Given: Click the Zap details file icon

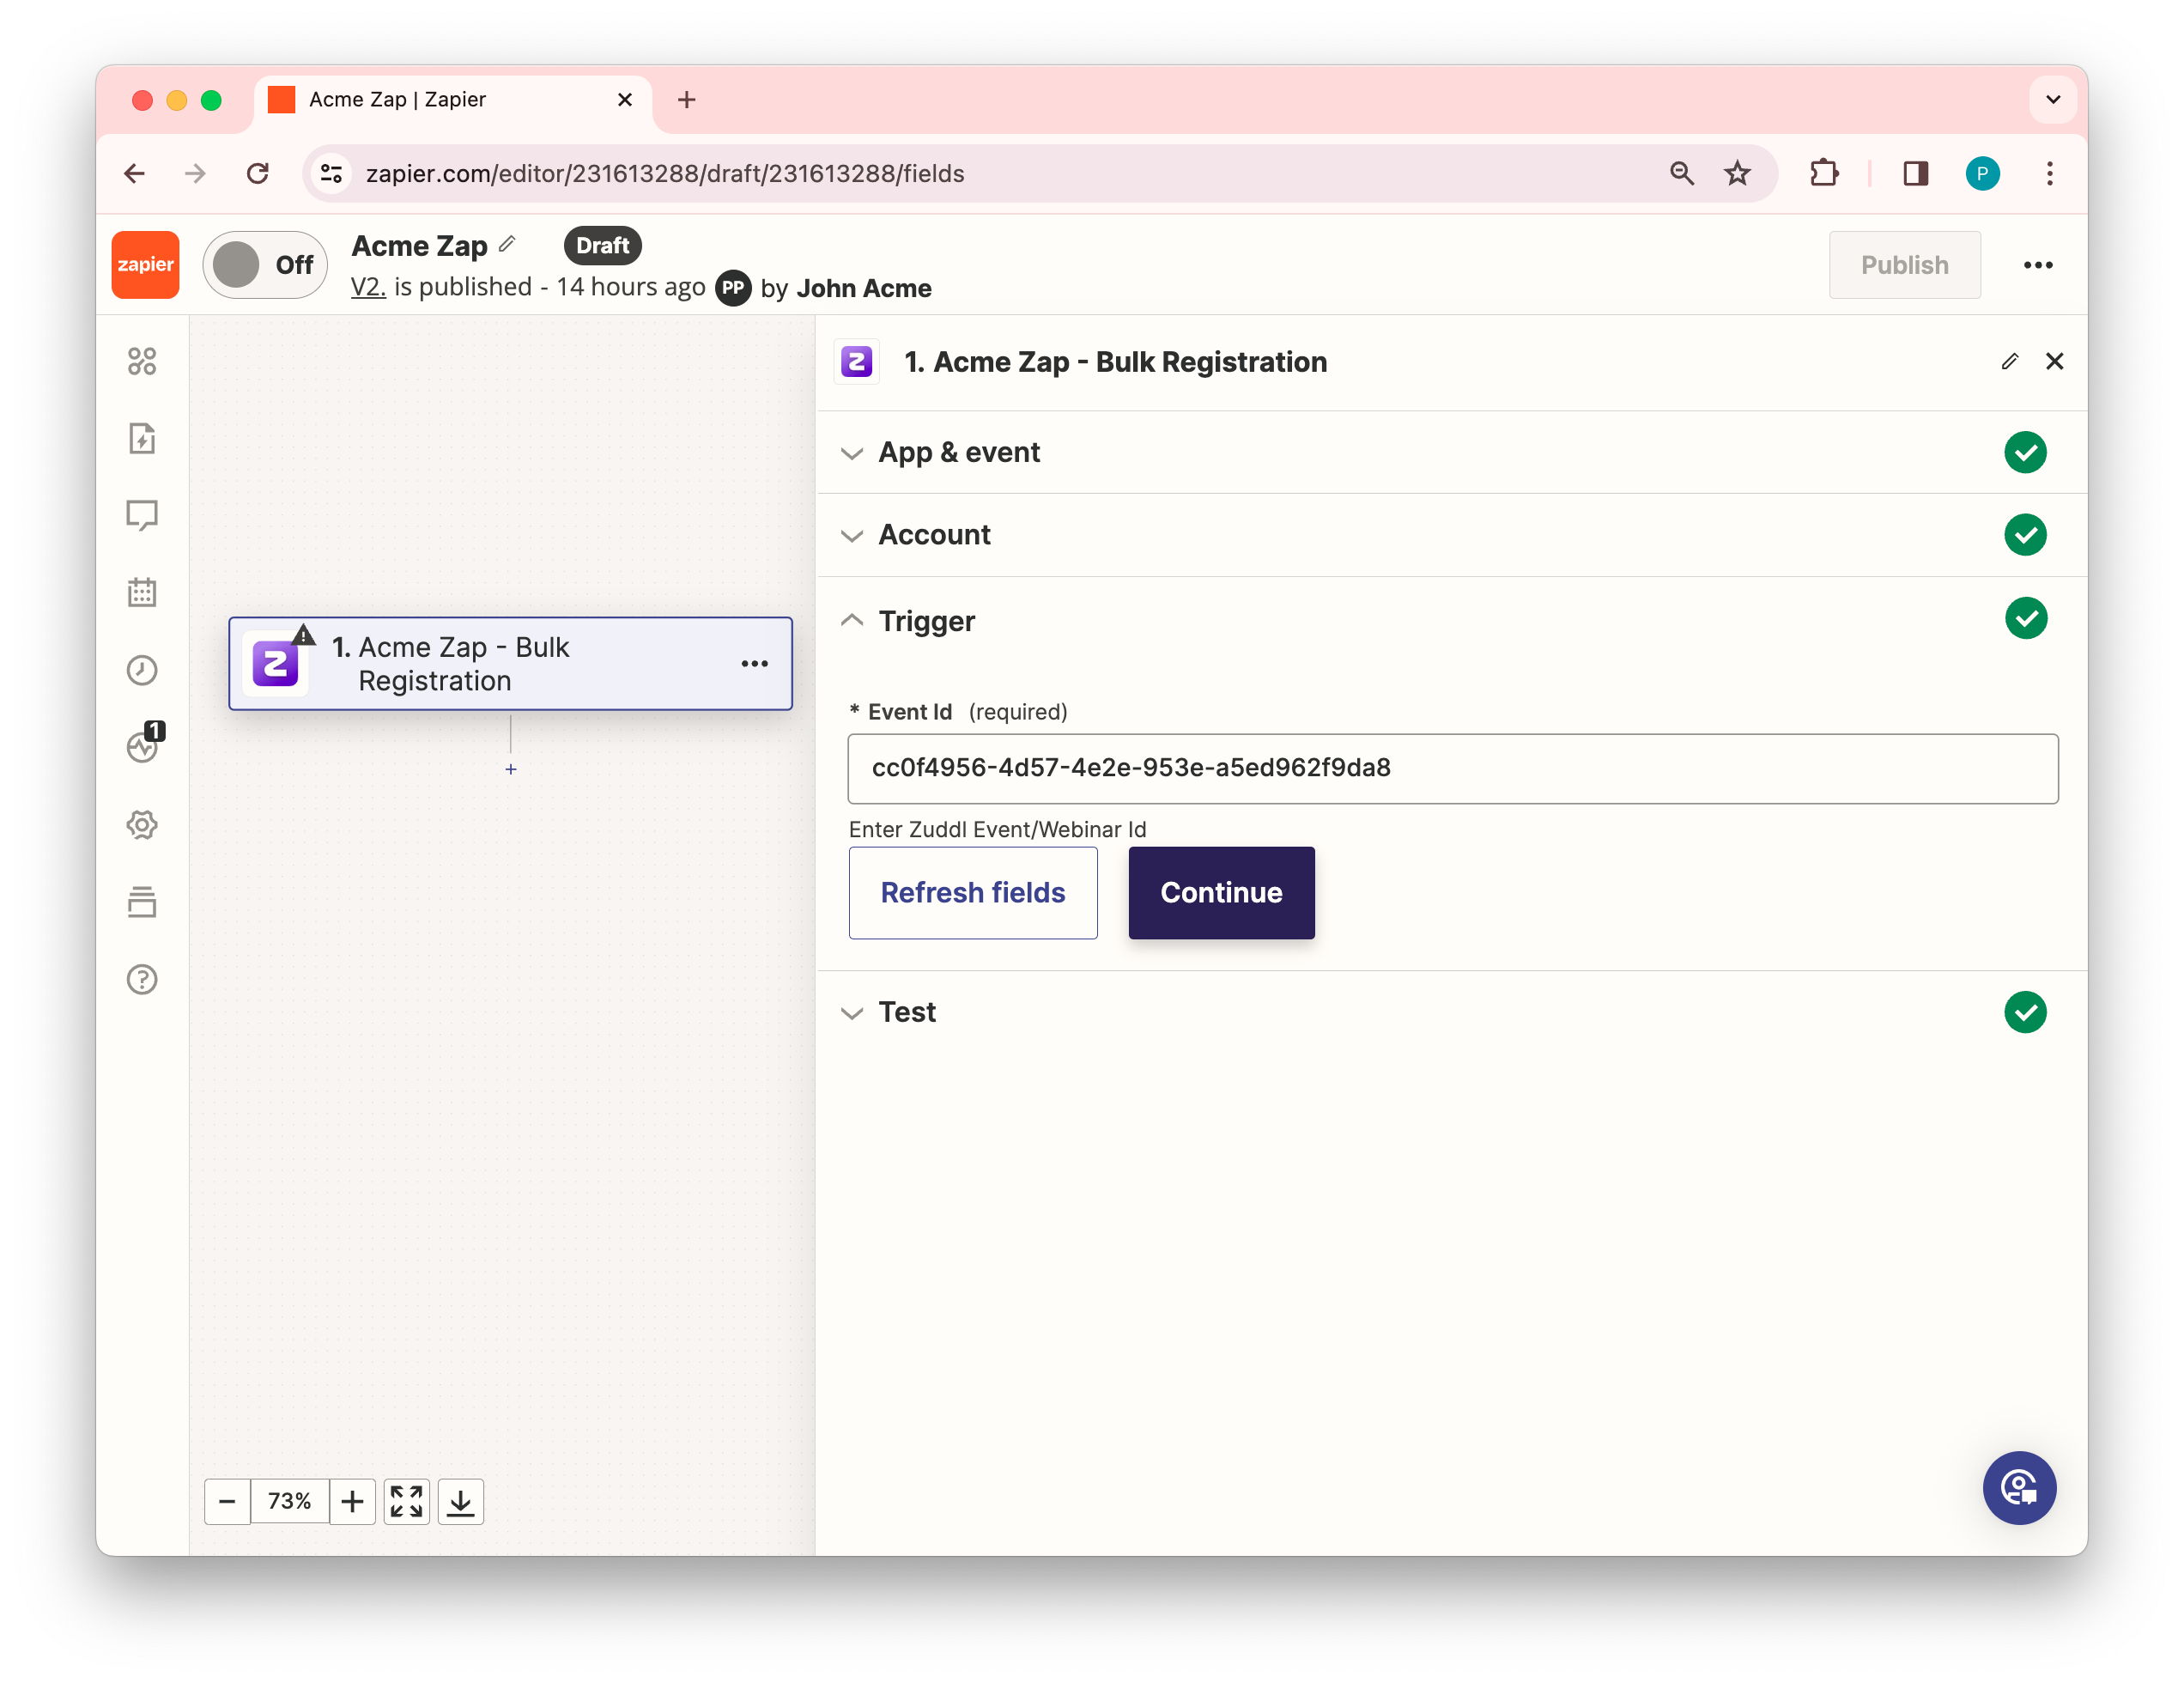Looking at the screenshot, I should coord(142,438).
